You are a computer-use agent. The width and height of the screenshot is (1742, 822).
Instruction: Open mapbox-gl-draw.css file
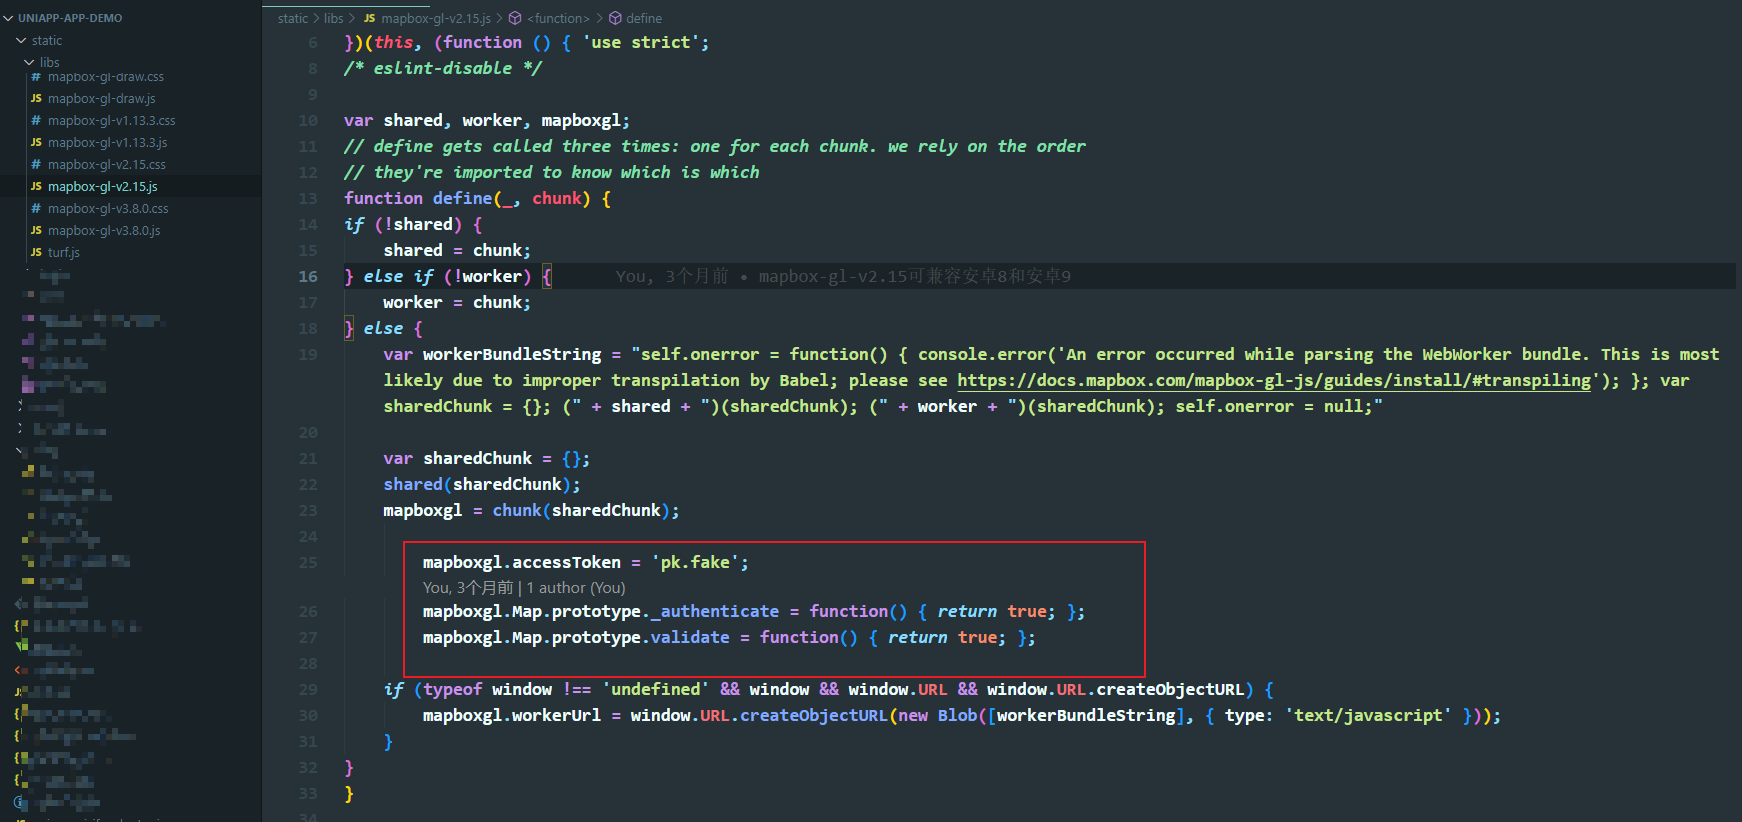coord(105,76)
